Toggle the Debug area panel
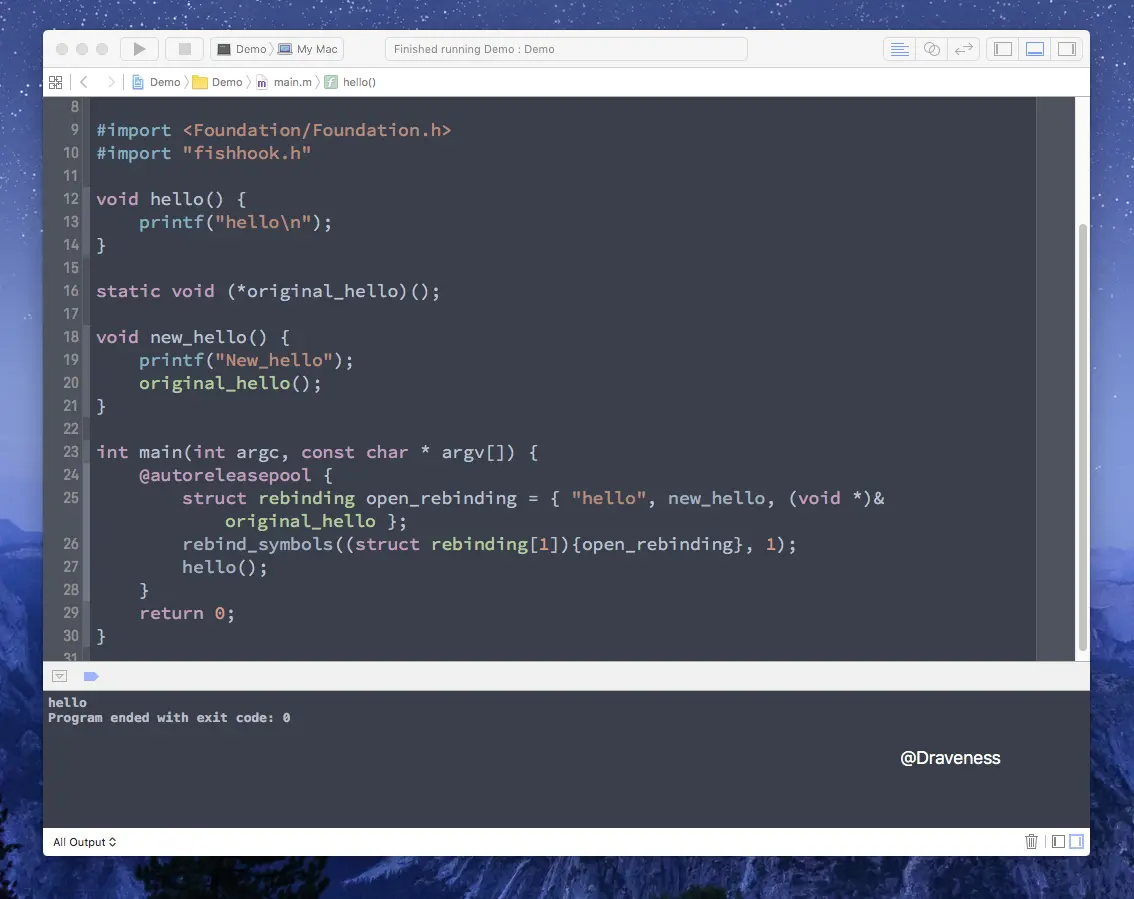Screen dimensions: 1134x899 point(1035,49)
